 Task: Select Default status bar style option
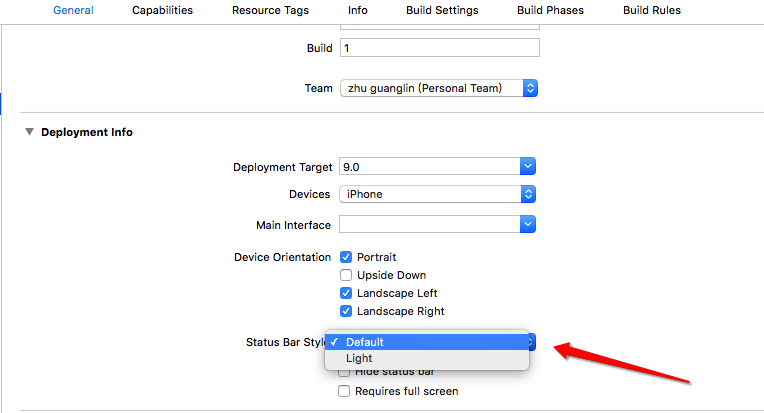365,342
